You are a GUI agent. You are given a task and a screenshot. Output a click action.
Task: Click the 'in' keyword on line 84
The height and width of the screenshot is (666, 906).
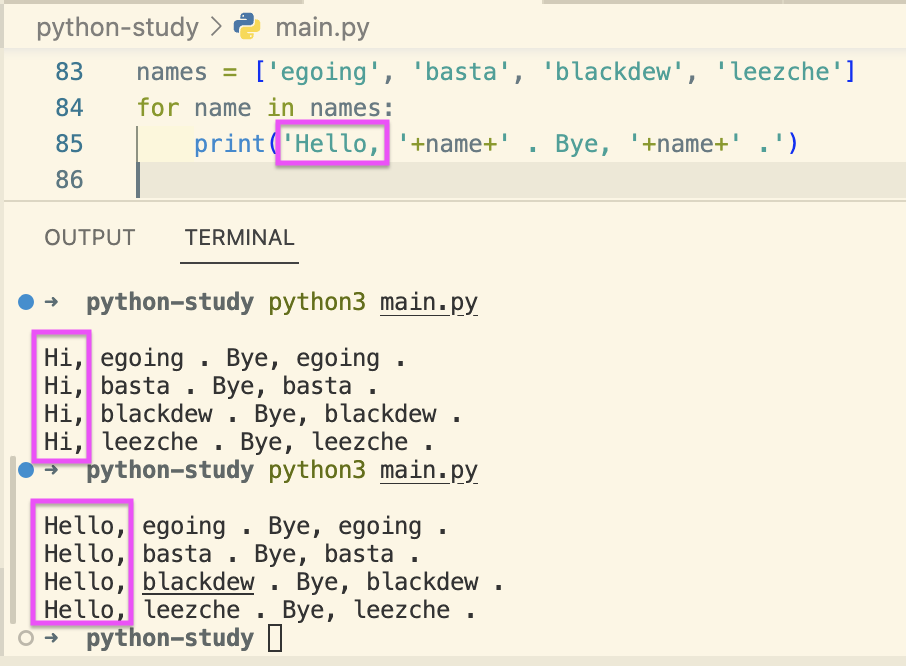coord(281,108)
